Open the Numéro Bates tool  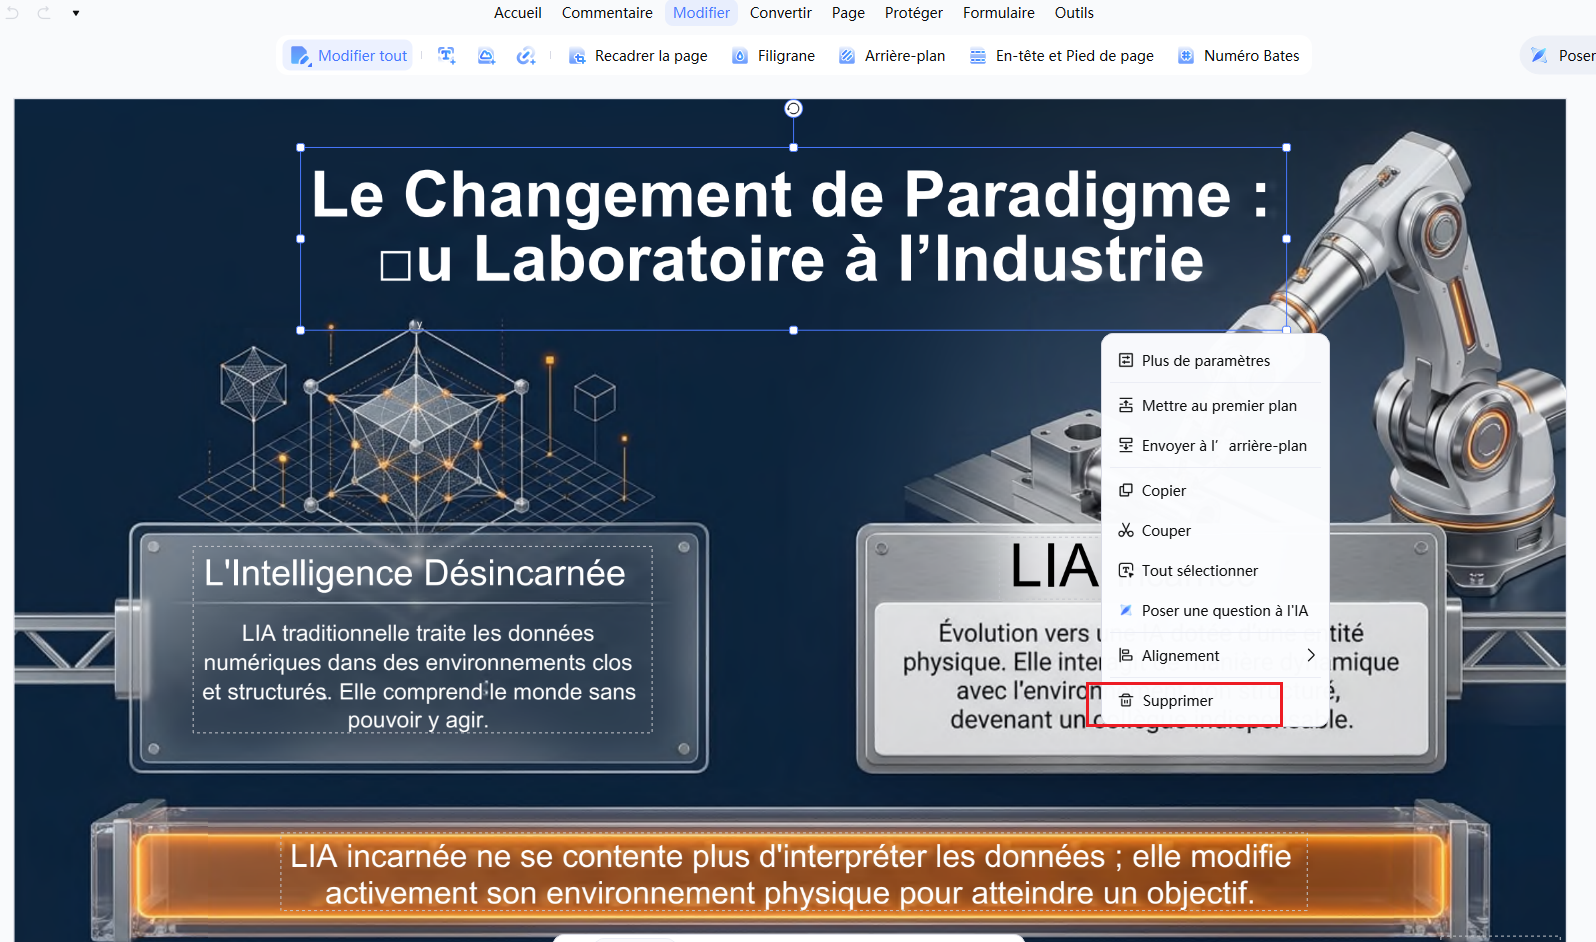(x=1239, y=56)
